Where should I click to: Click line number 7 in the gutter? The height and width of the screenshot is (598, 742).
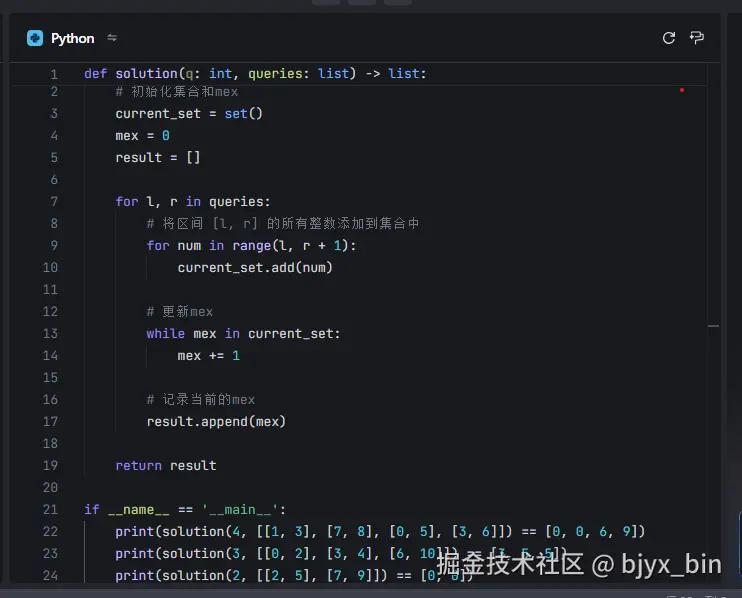point(54,202)
